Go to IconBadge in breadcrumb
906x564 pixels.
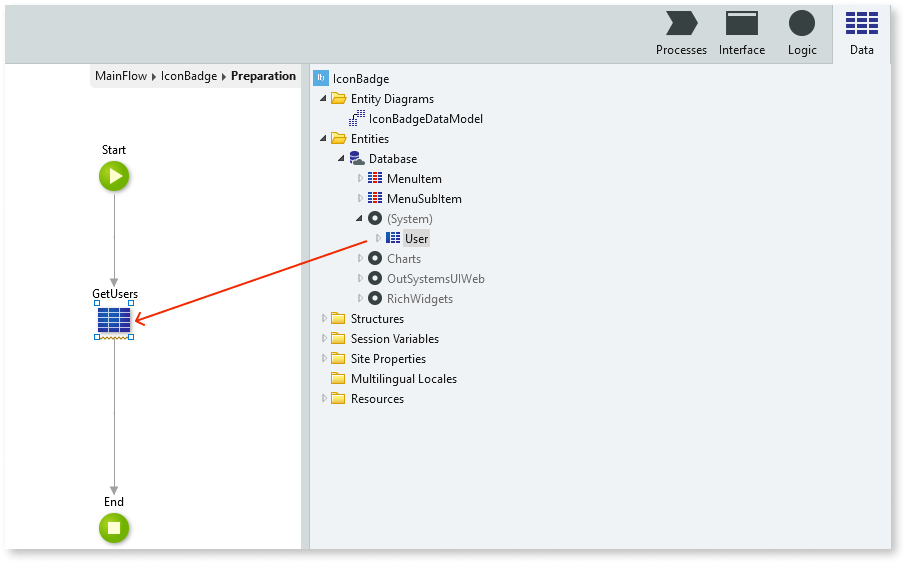coord(189,76)
